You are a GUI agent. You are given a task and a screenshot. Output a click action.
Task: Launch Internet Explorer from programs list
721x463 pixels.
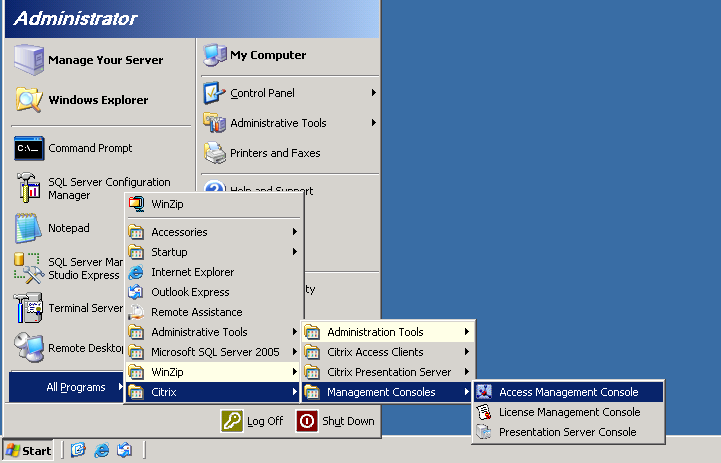(x=213, y=272)
